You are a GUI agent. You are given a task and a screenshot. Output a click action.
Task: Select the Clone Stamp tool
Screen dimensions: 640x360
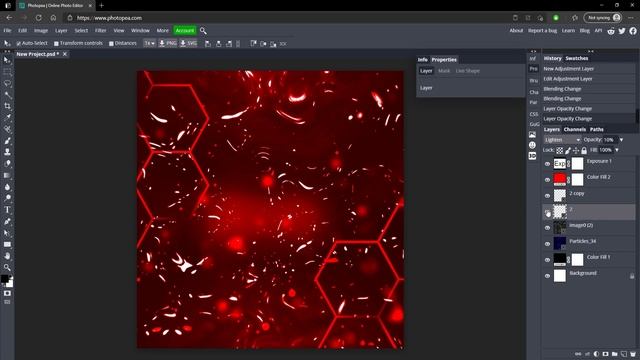click(x=7, y=152)
